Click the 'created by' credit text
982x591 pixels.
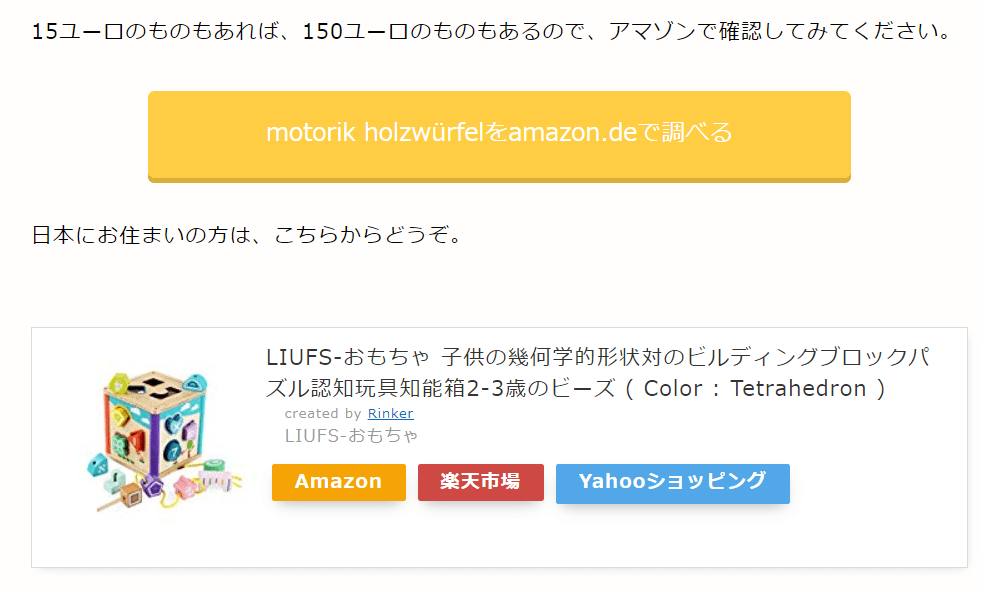323,413
